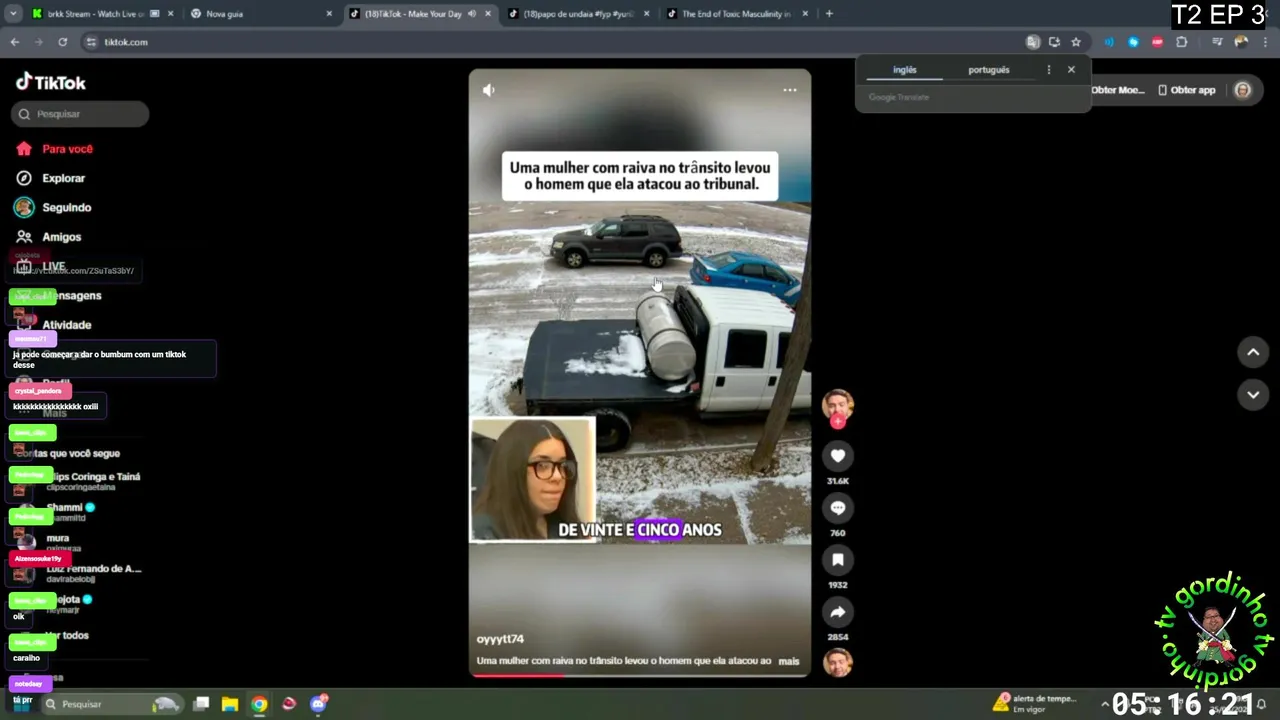Open Discord from the taskbar

319,704
